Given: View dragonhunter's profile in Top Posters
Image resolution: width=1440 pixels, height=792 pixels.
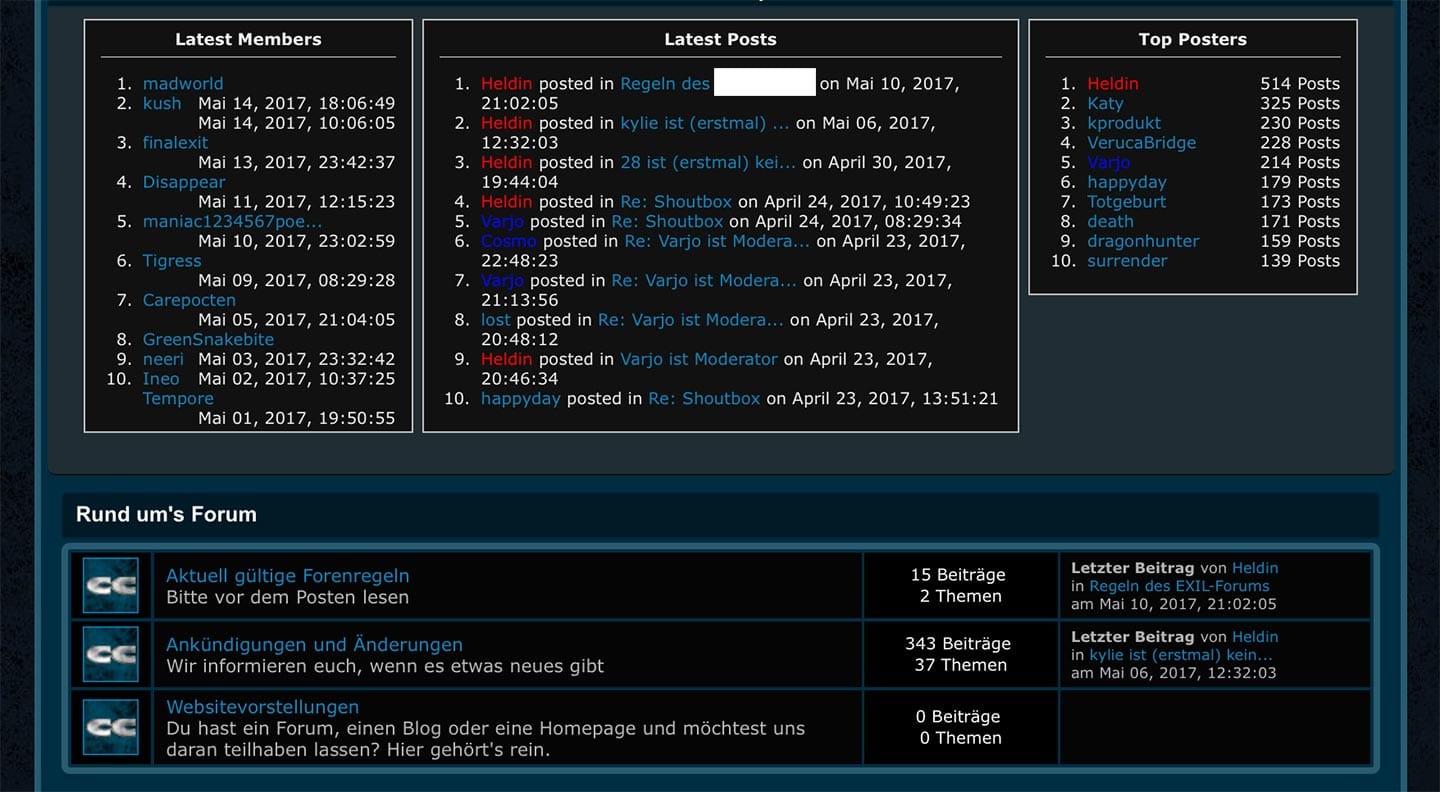Looking at the screenshot, I should coord(1143,241).
